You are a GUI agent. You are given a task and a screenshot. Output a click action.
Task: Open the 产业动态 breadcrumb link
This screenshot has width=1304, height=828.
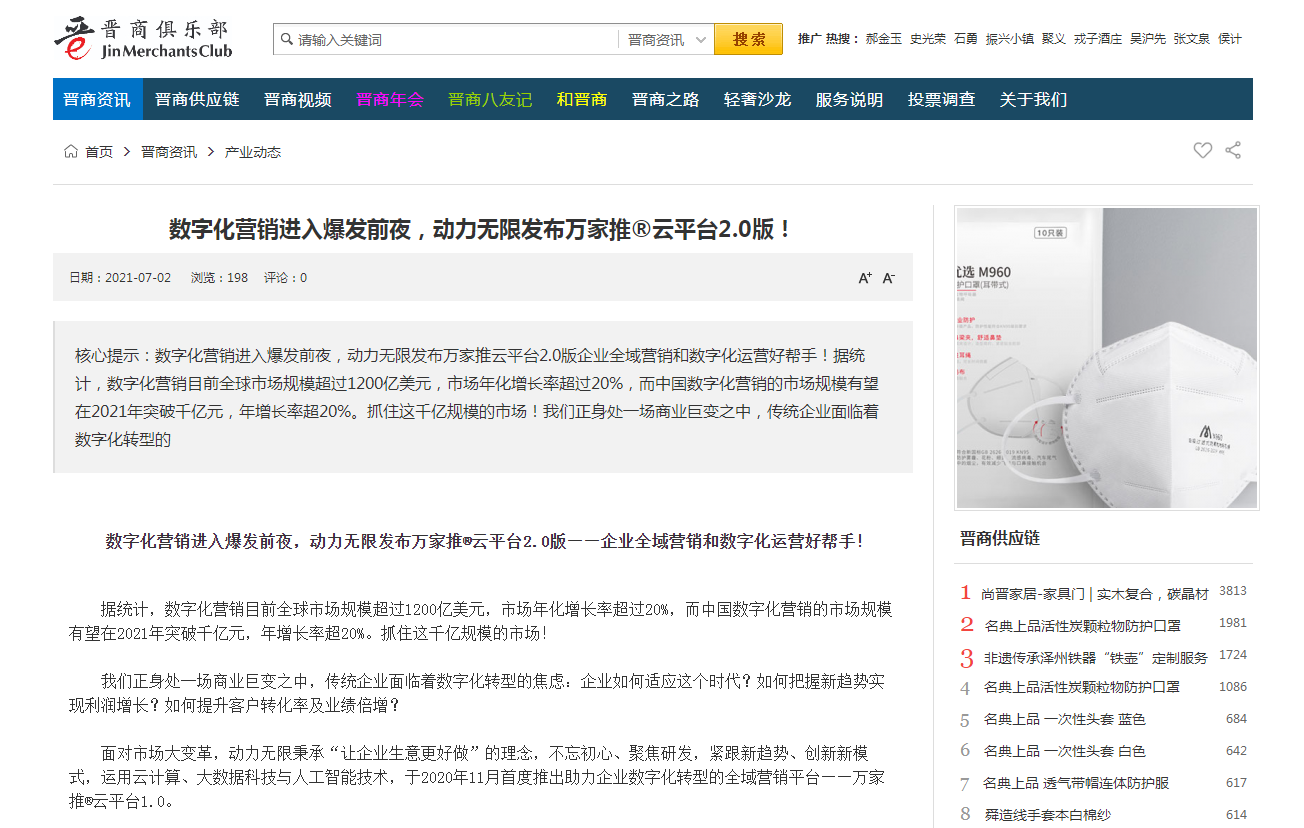(x=254, y=151)
